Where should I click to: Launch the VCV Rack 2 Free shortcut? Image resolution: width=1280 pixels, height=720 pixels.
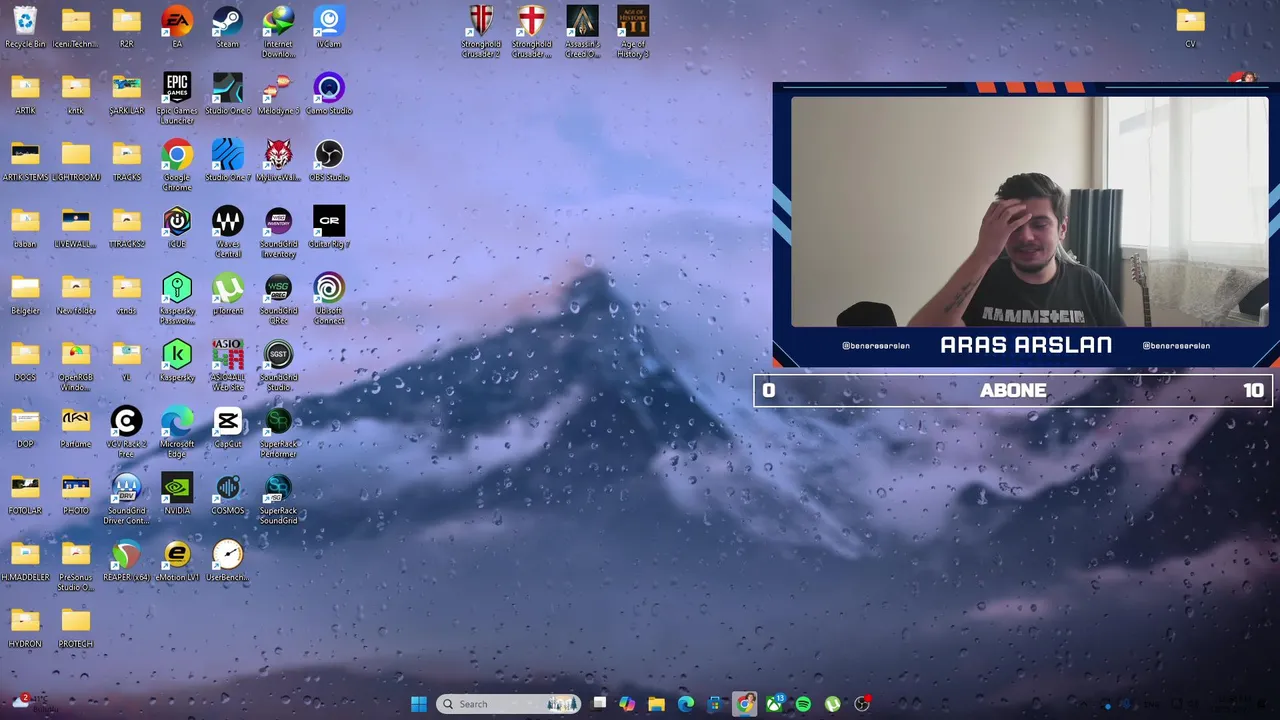point(126,432)
